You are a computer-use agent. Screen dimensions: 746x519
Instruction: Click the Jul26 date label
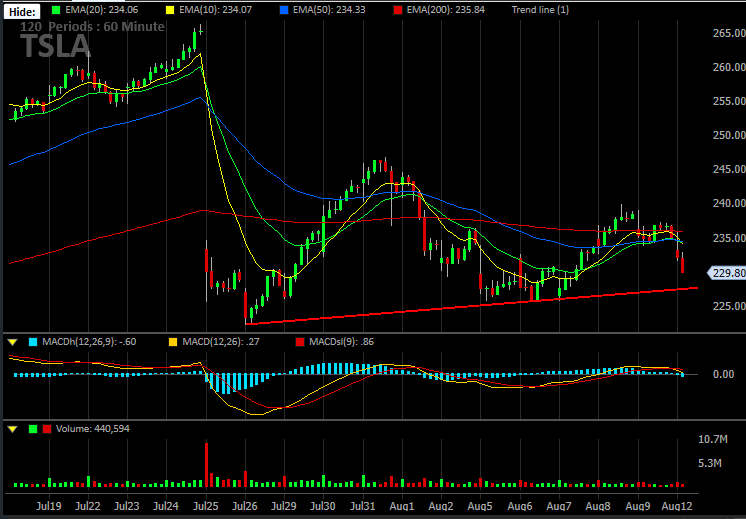245,506
